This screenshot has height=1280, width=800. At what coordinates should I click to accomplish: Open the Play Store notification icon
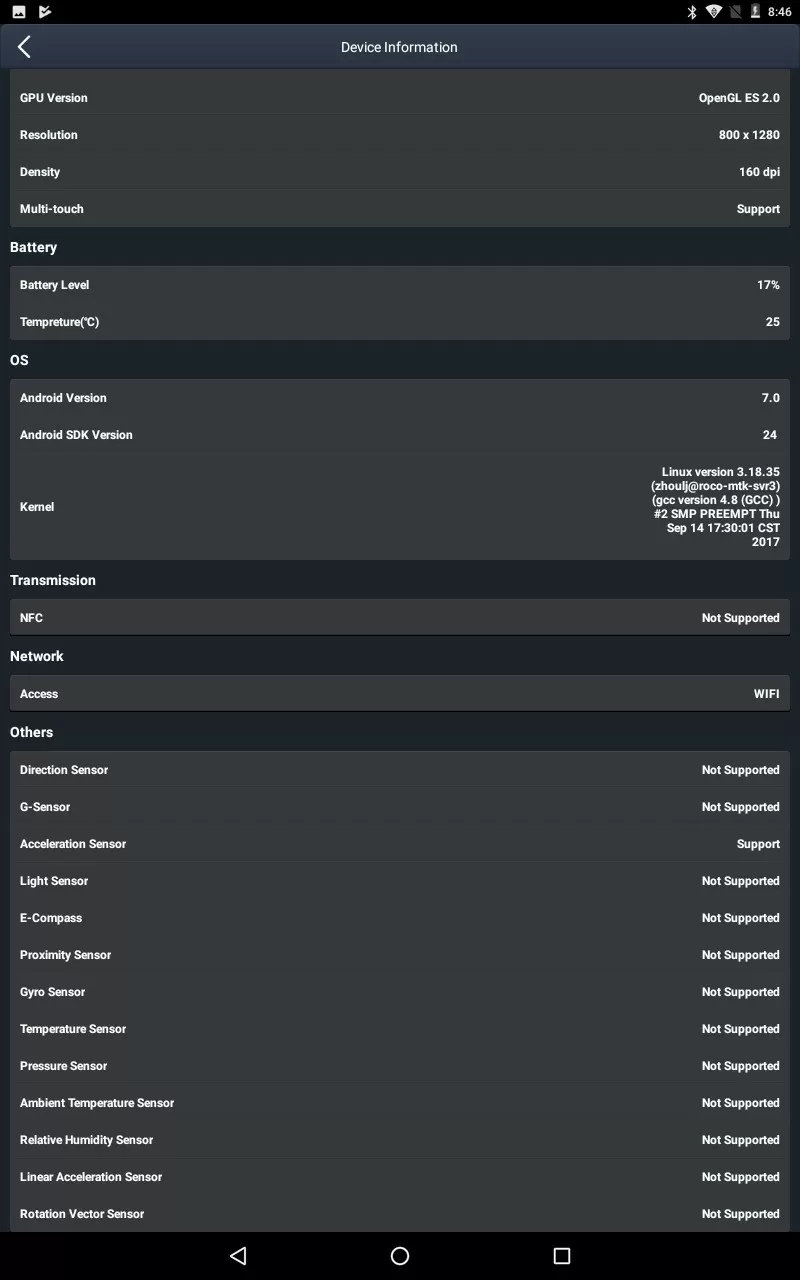point(45,12)
